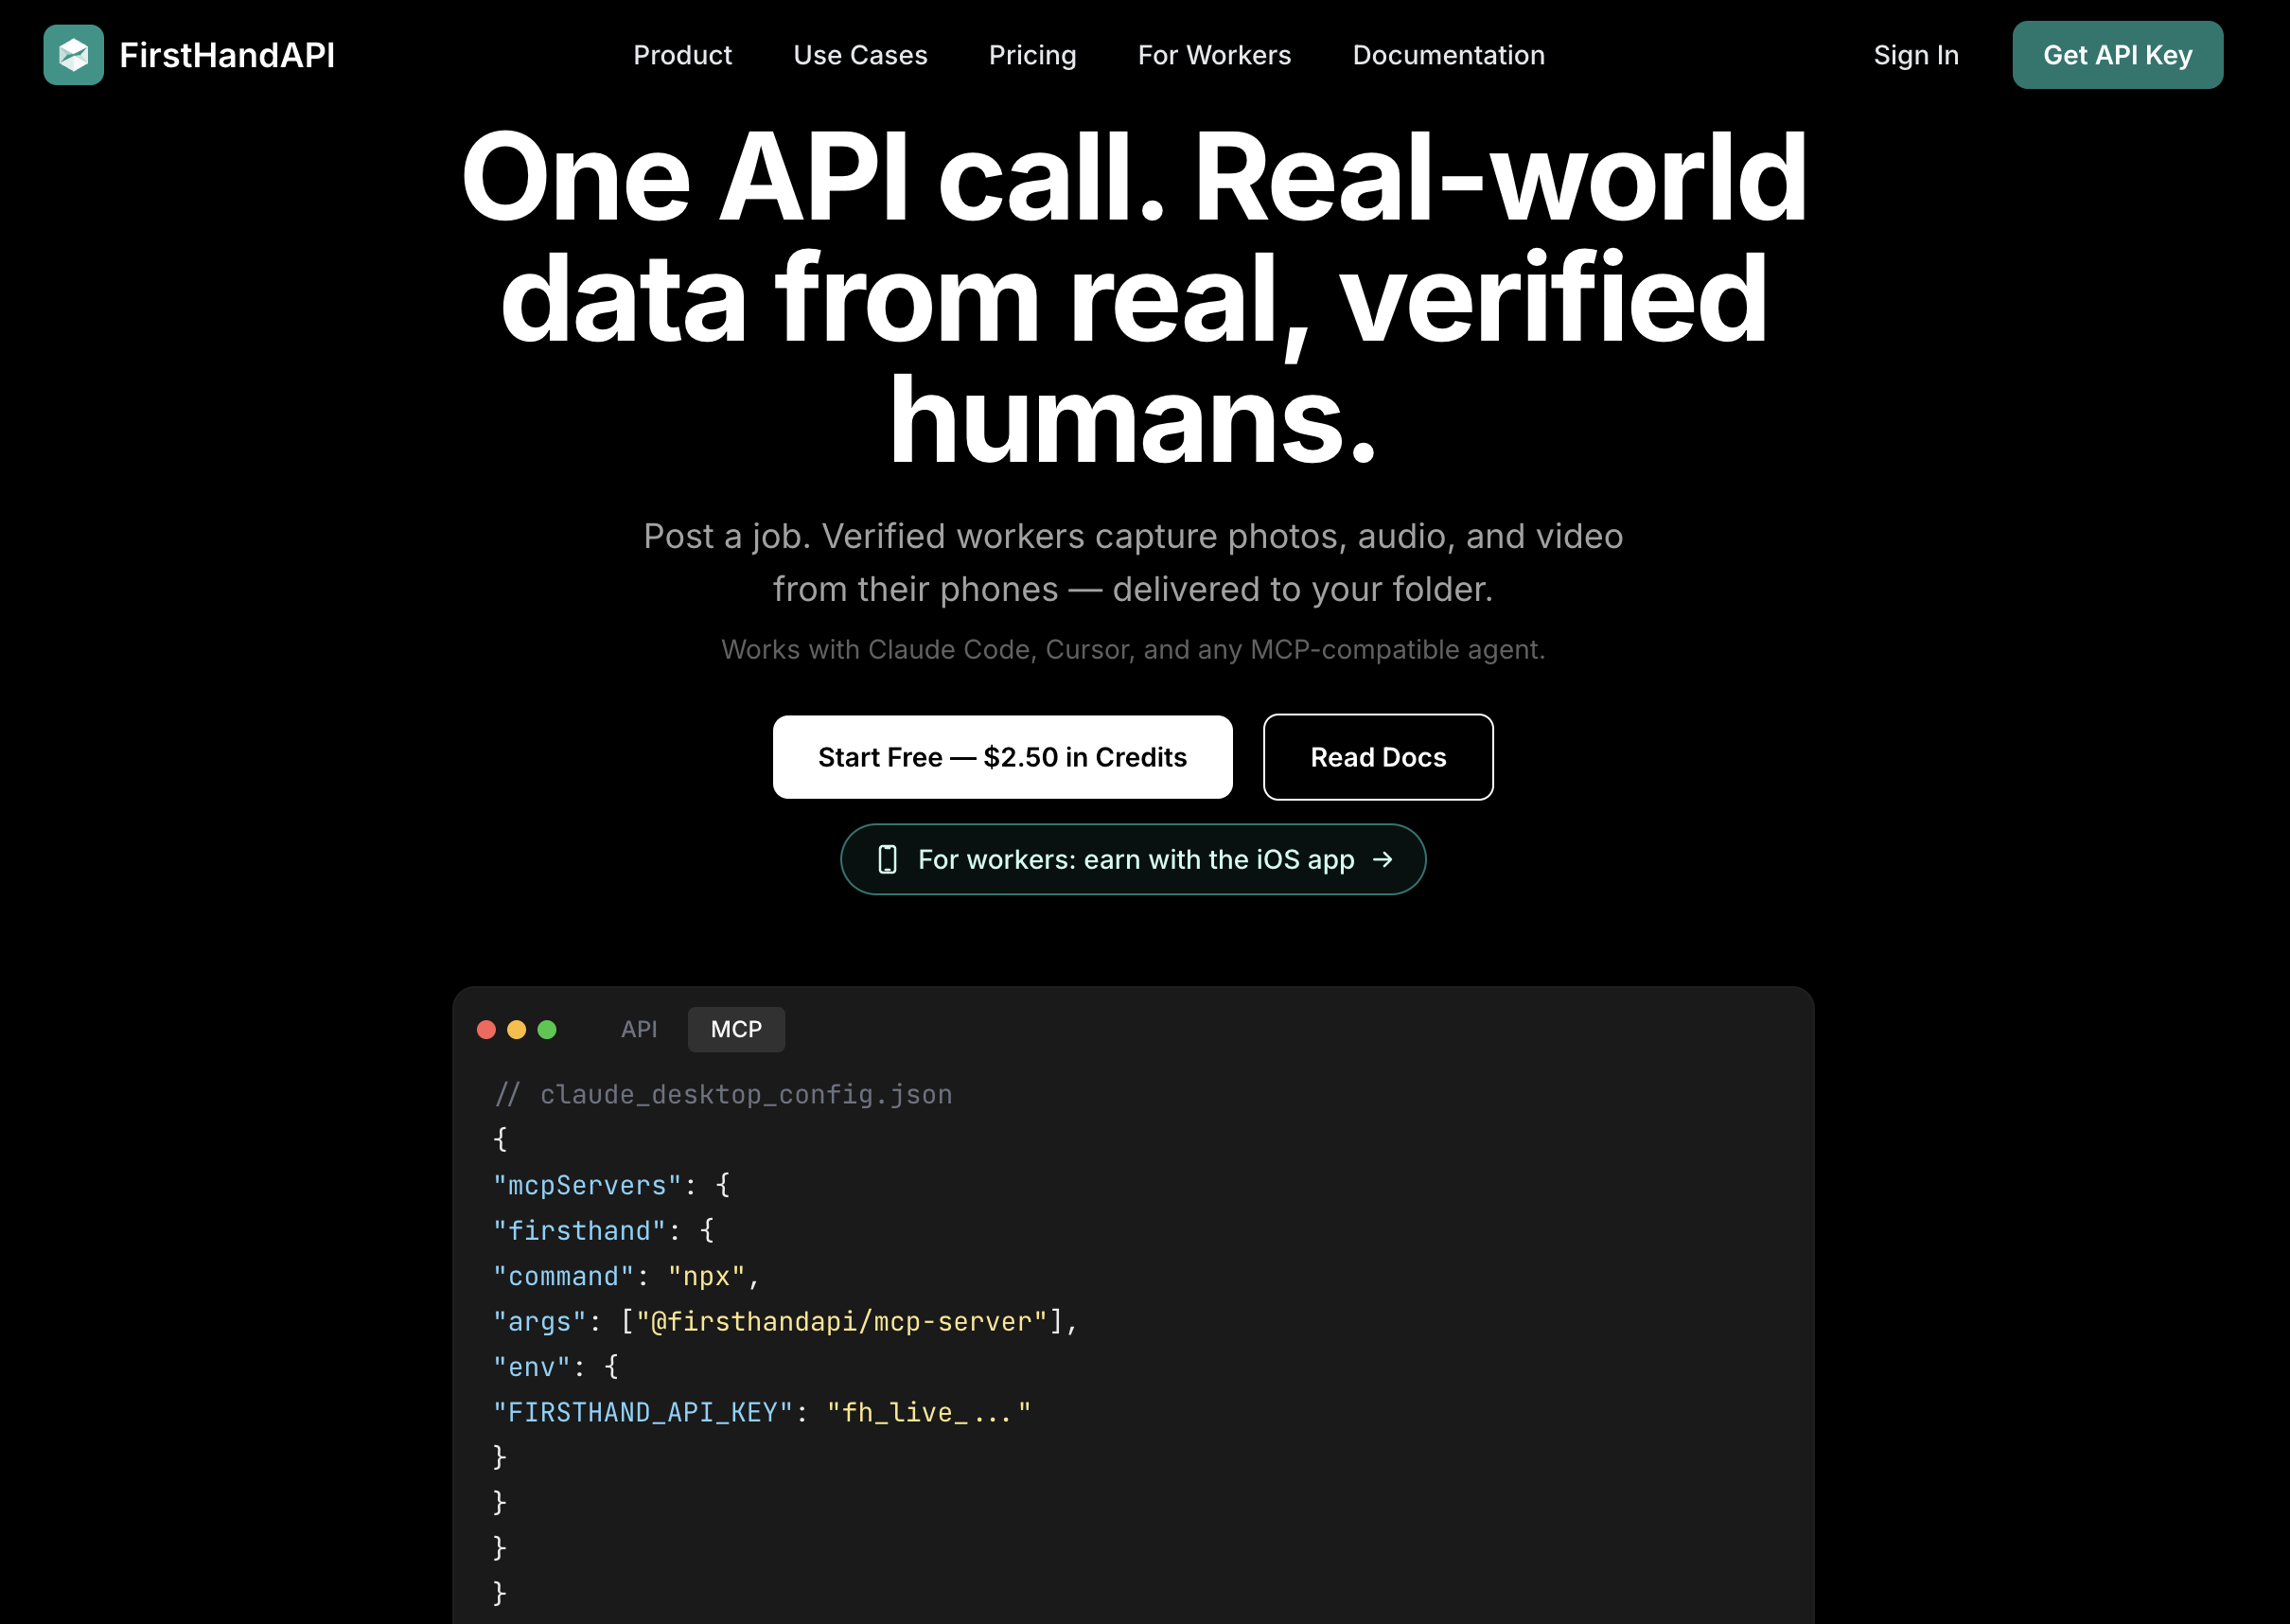Navigate to the Pricing page
This screenshot has width=2290, height=1624.
(1032, 55)
